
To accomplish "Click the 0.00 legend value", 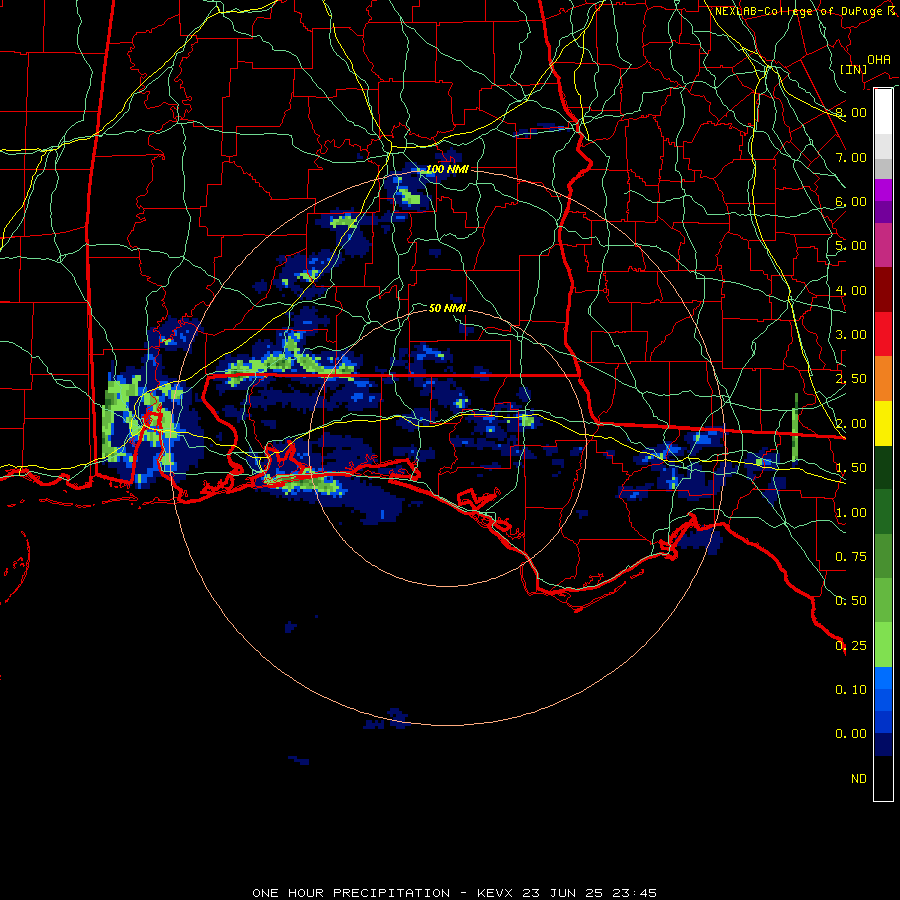I will click(851, 734).
